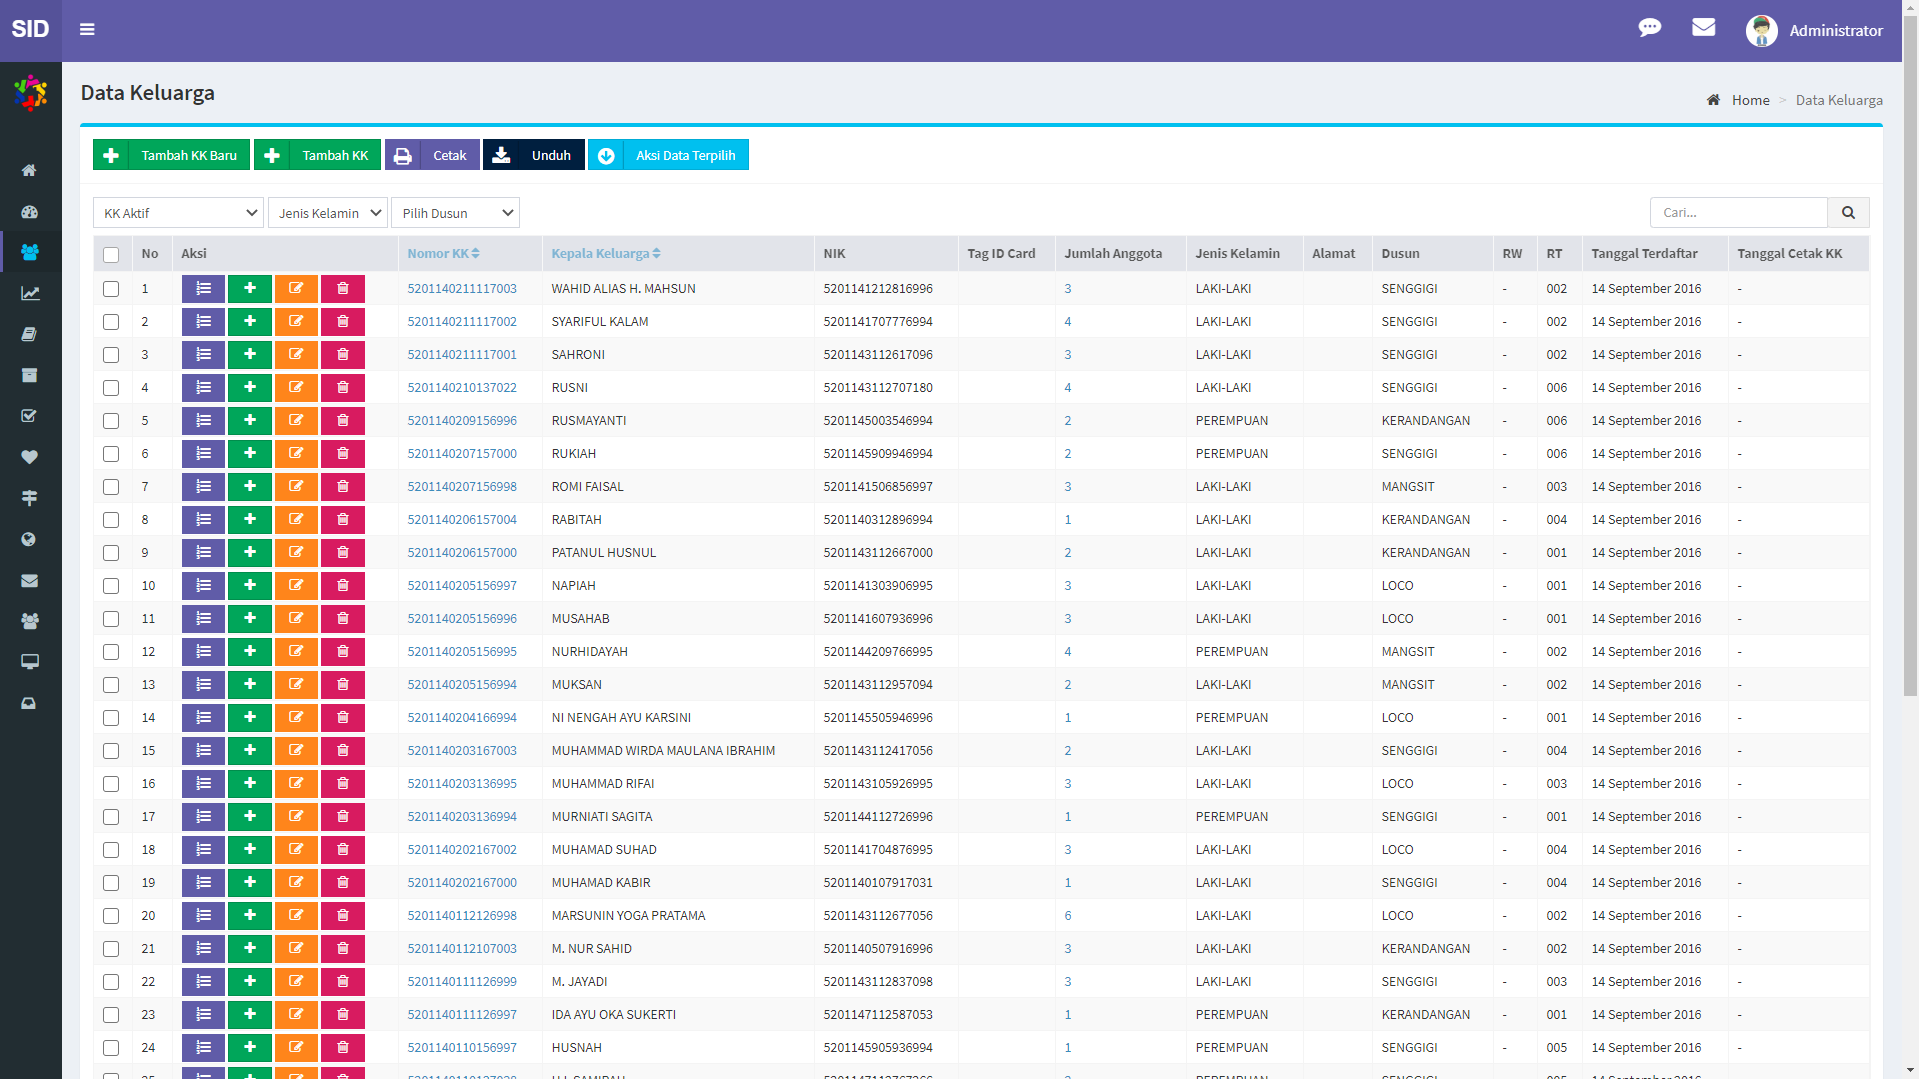Viewport: 1919px width, 1079px height.
Task: Tick the checkbox for row 5 RUSMAYANTI
Action: [111, 421]
